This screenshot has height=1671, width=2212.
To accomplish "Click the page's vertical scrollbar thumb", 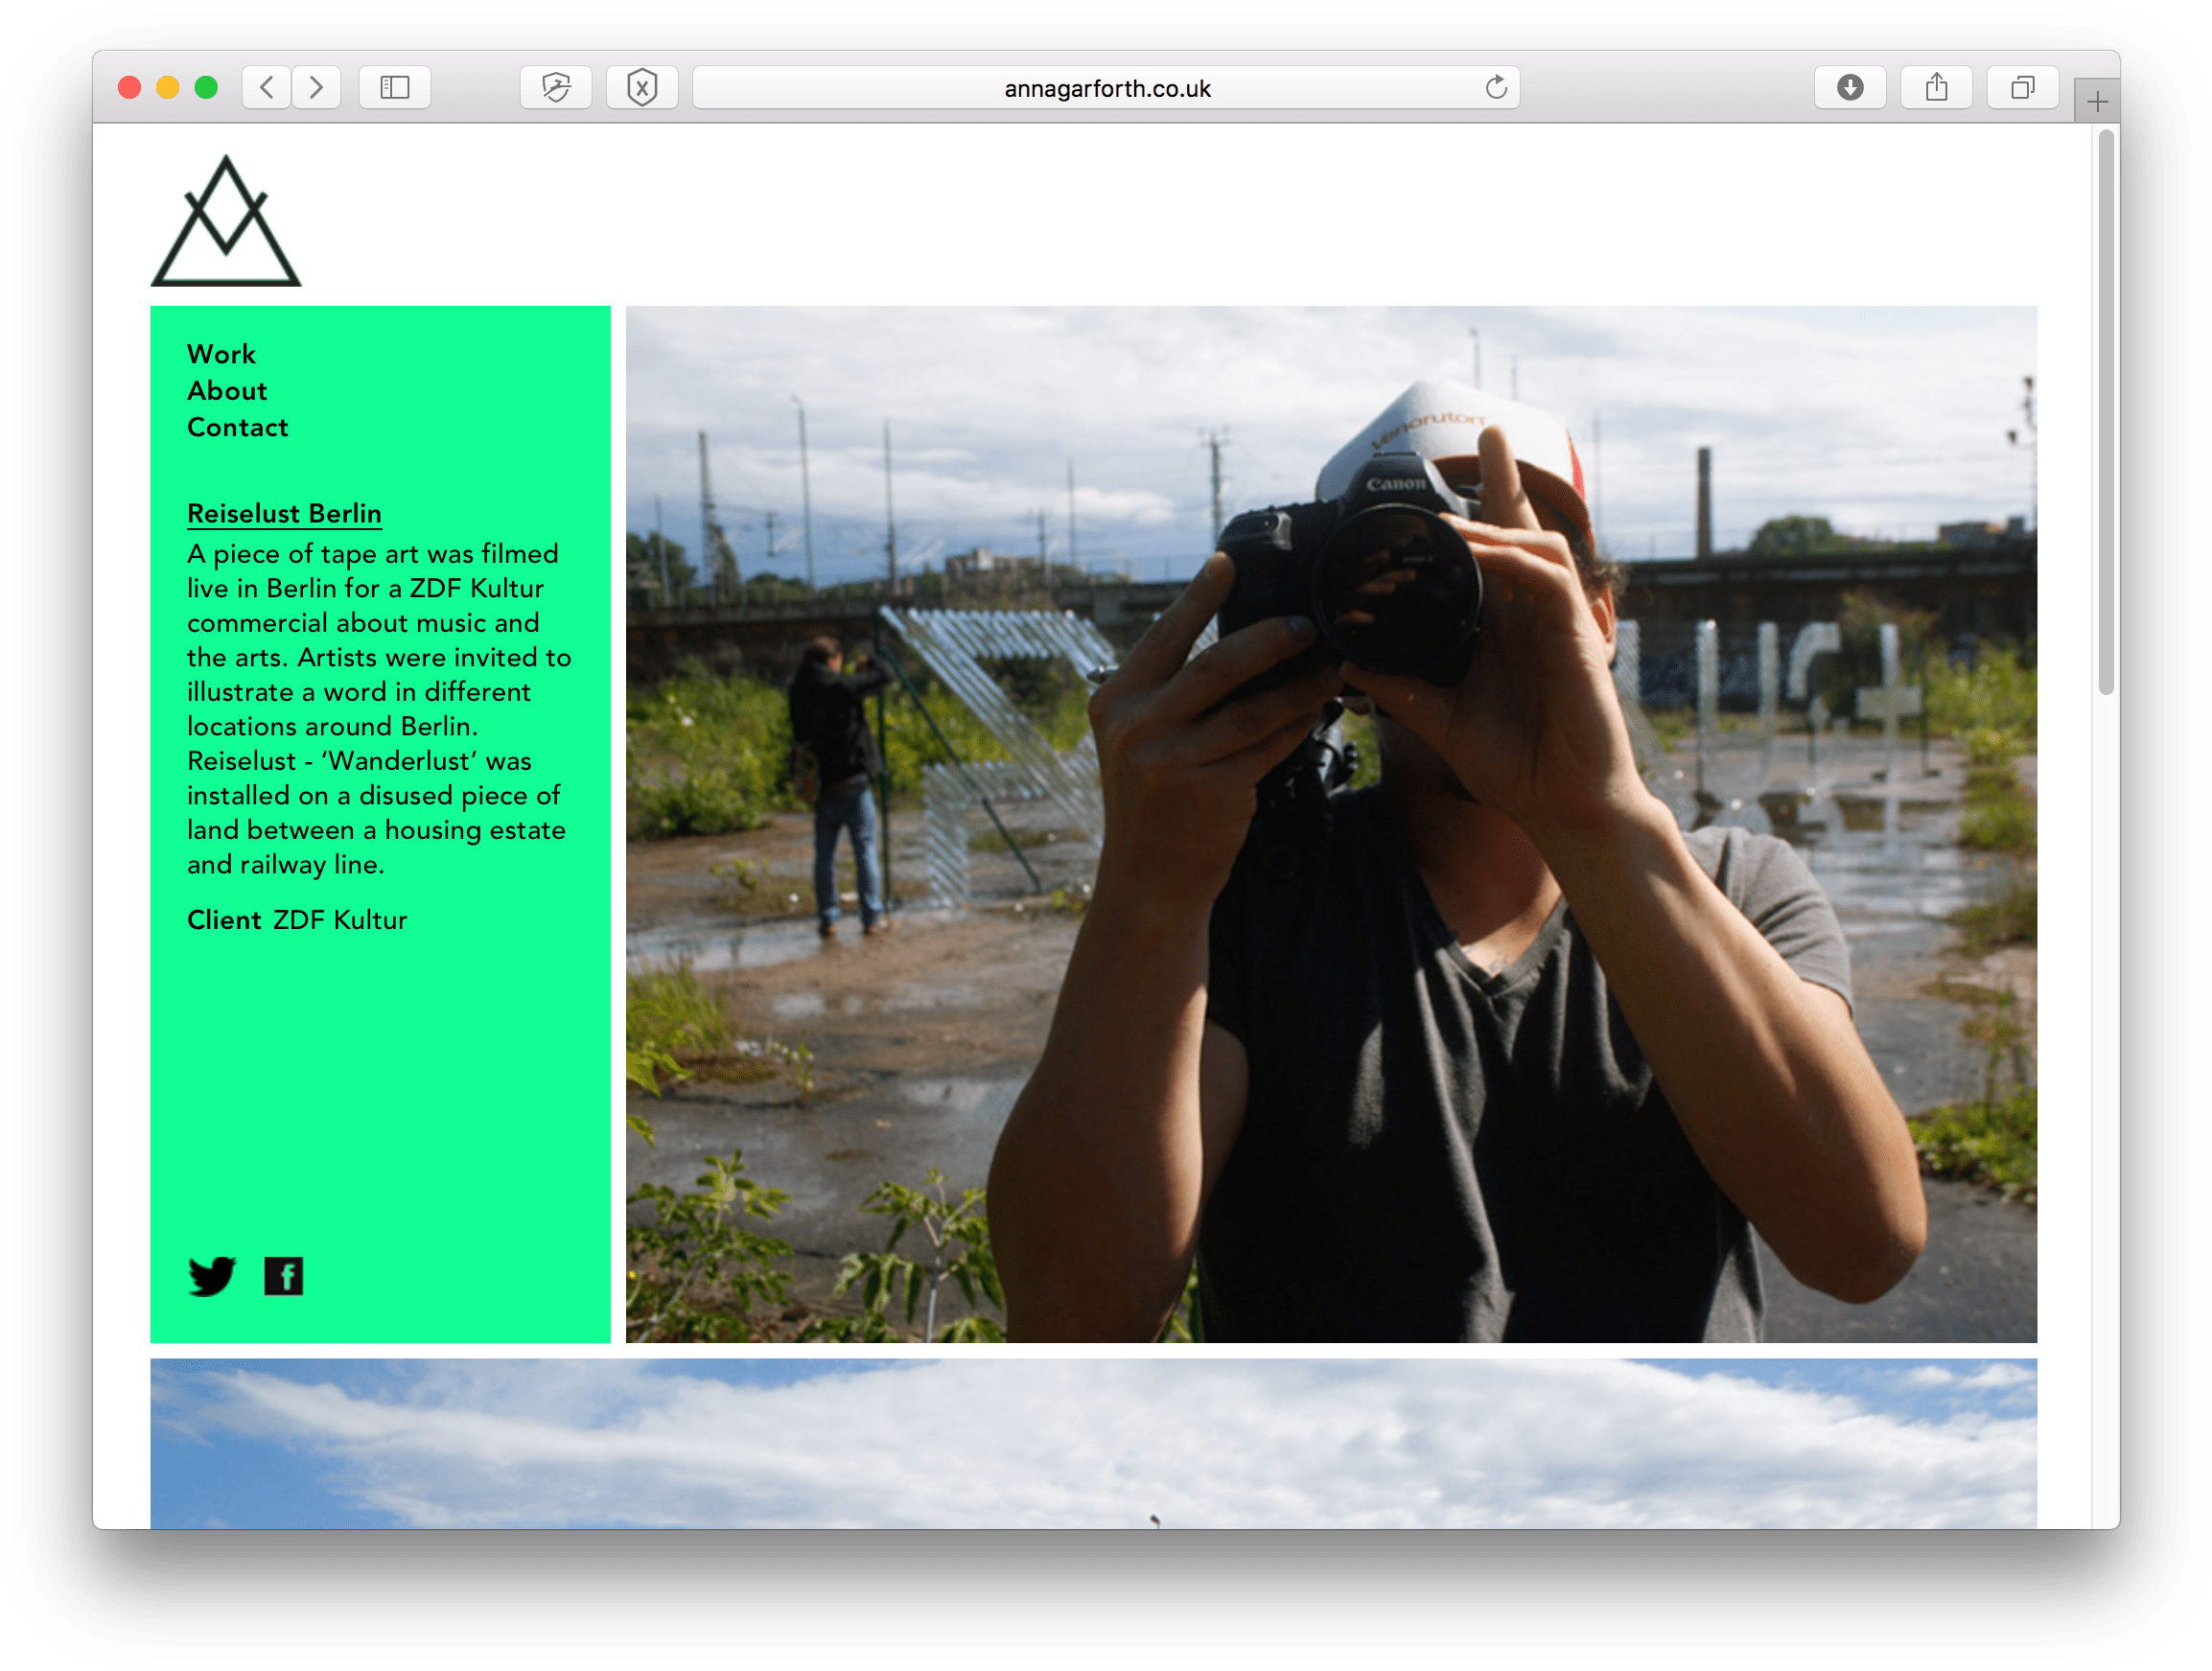I will pos(2106,412).
